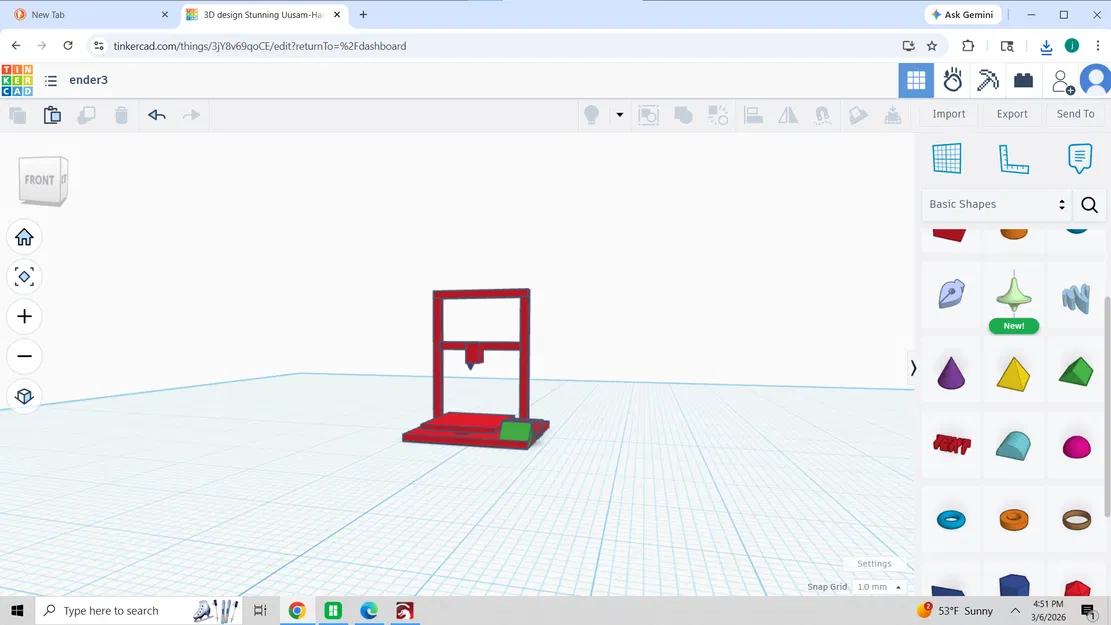Click the Notes annotation icon
The image size is (1111, 625).
1079,158
